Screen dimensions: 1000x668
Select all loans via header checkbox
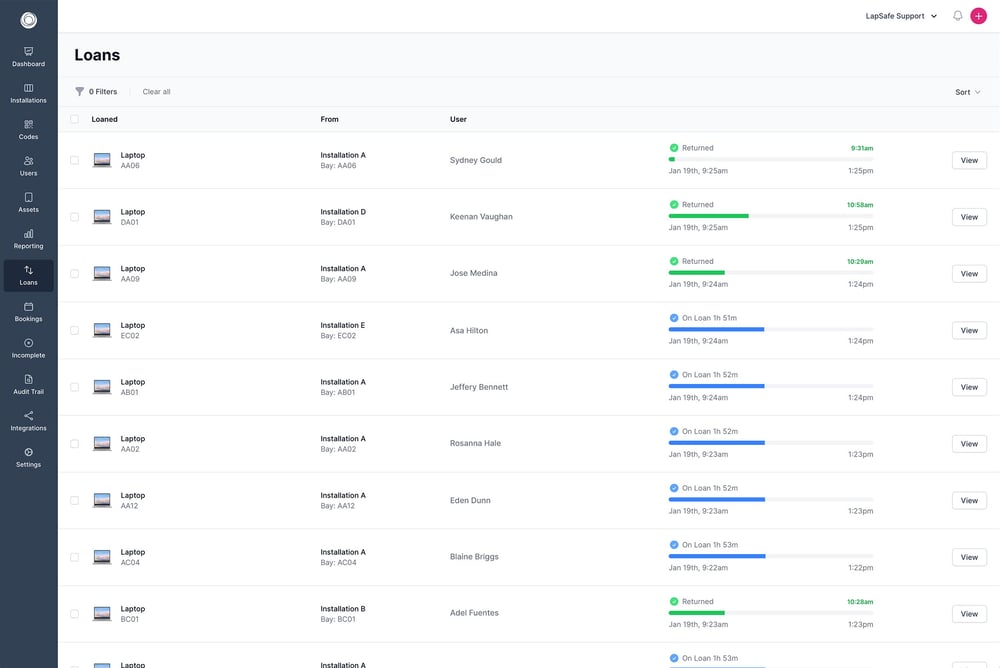pyautogui.click(x=74, y=118)
